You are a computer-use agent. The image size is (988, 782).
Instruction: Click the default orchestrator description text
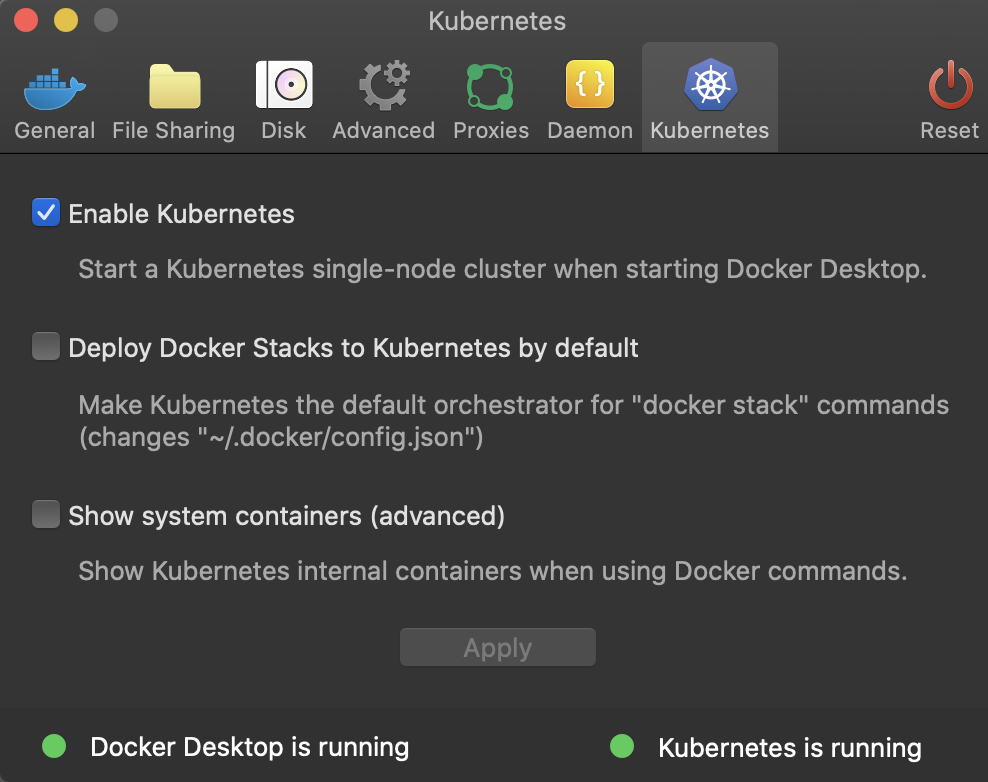[514, 421]
